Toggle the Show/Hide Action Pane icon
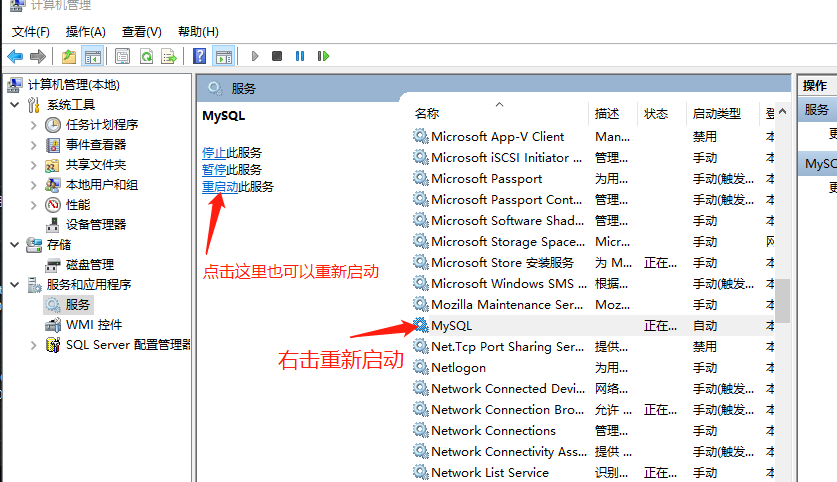837x482 pixels. click(x=224, y=56)
